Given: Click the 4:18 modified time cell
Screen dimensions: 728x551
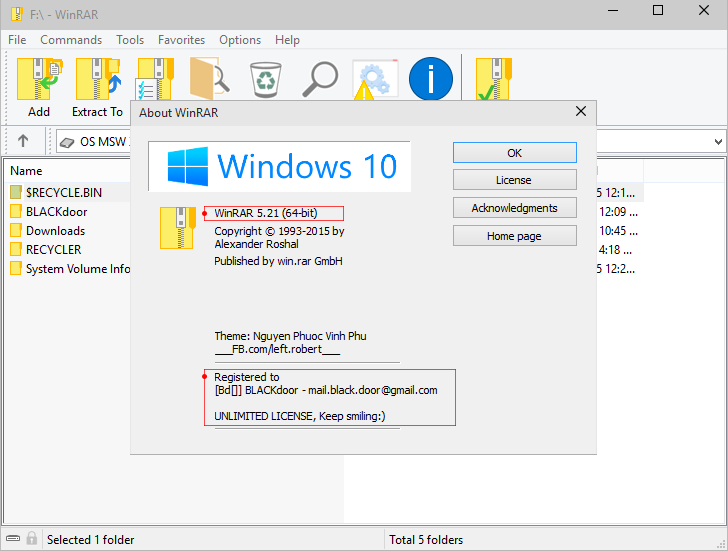Looking at the screenshot, I should (615, 250).
